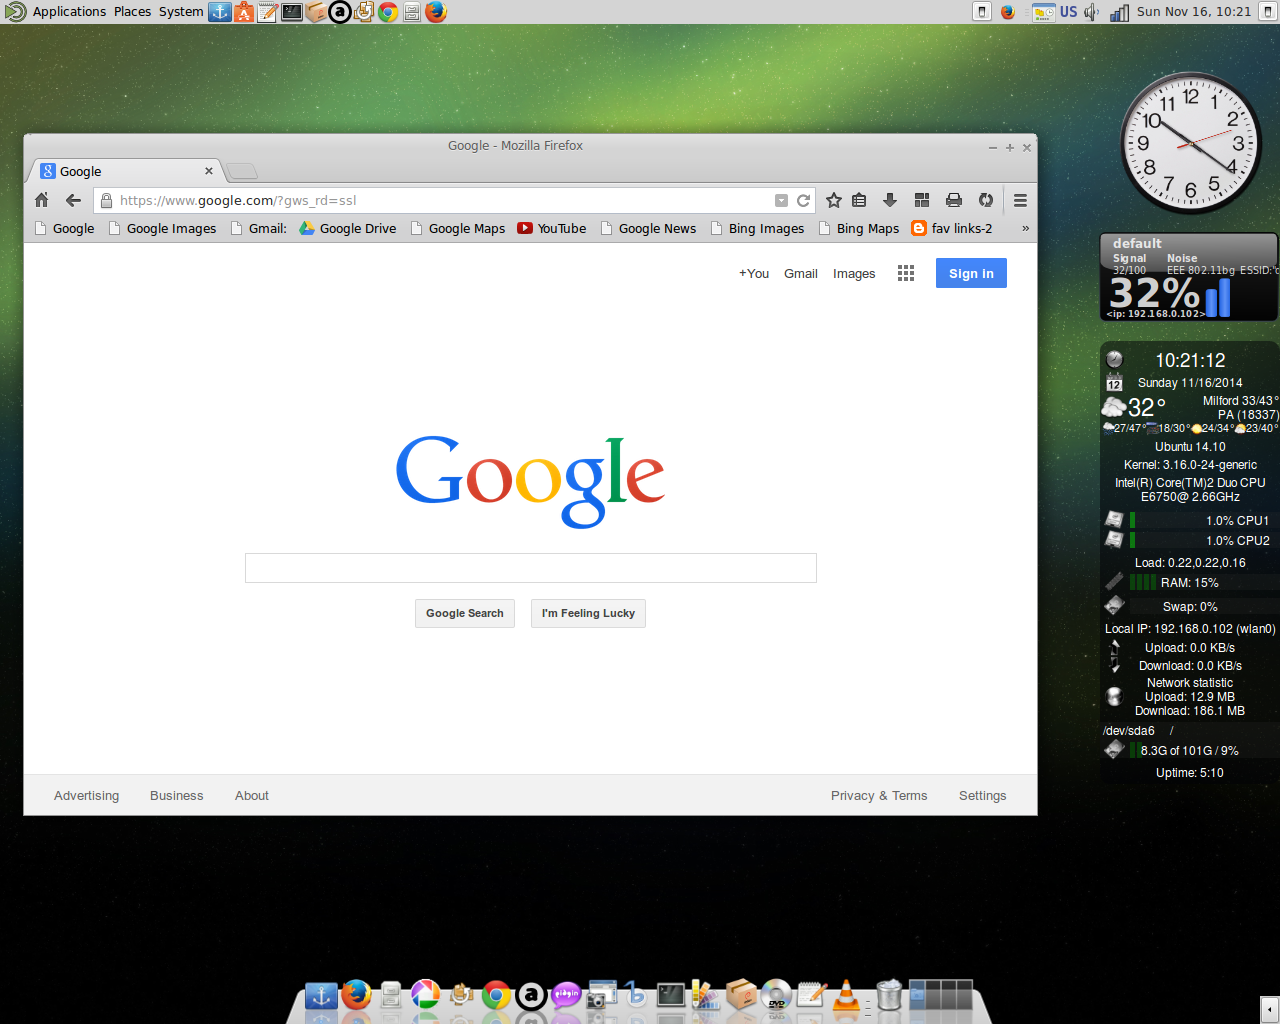Open the Firefox hamburger menu
The height and width of the screenshot is (1024, 1280).
(x=1020, y=200)
